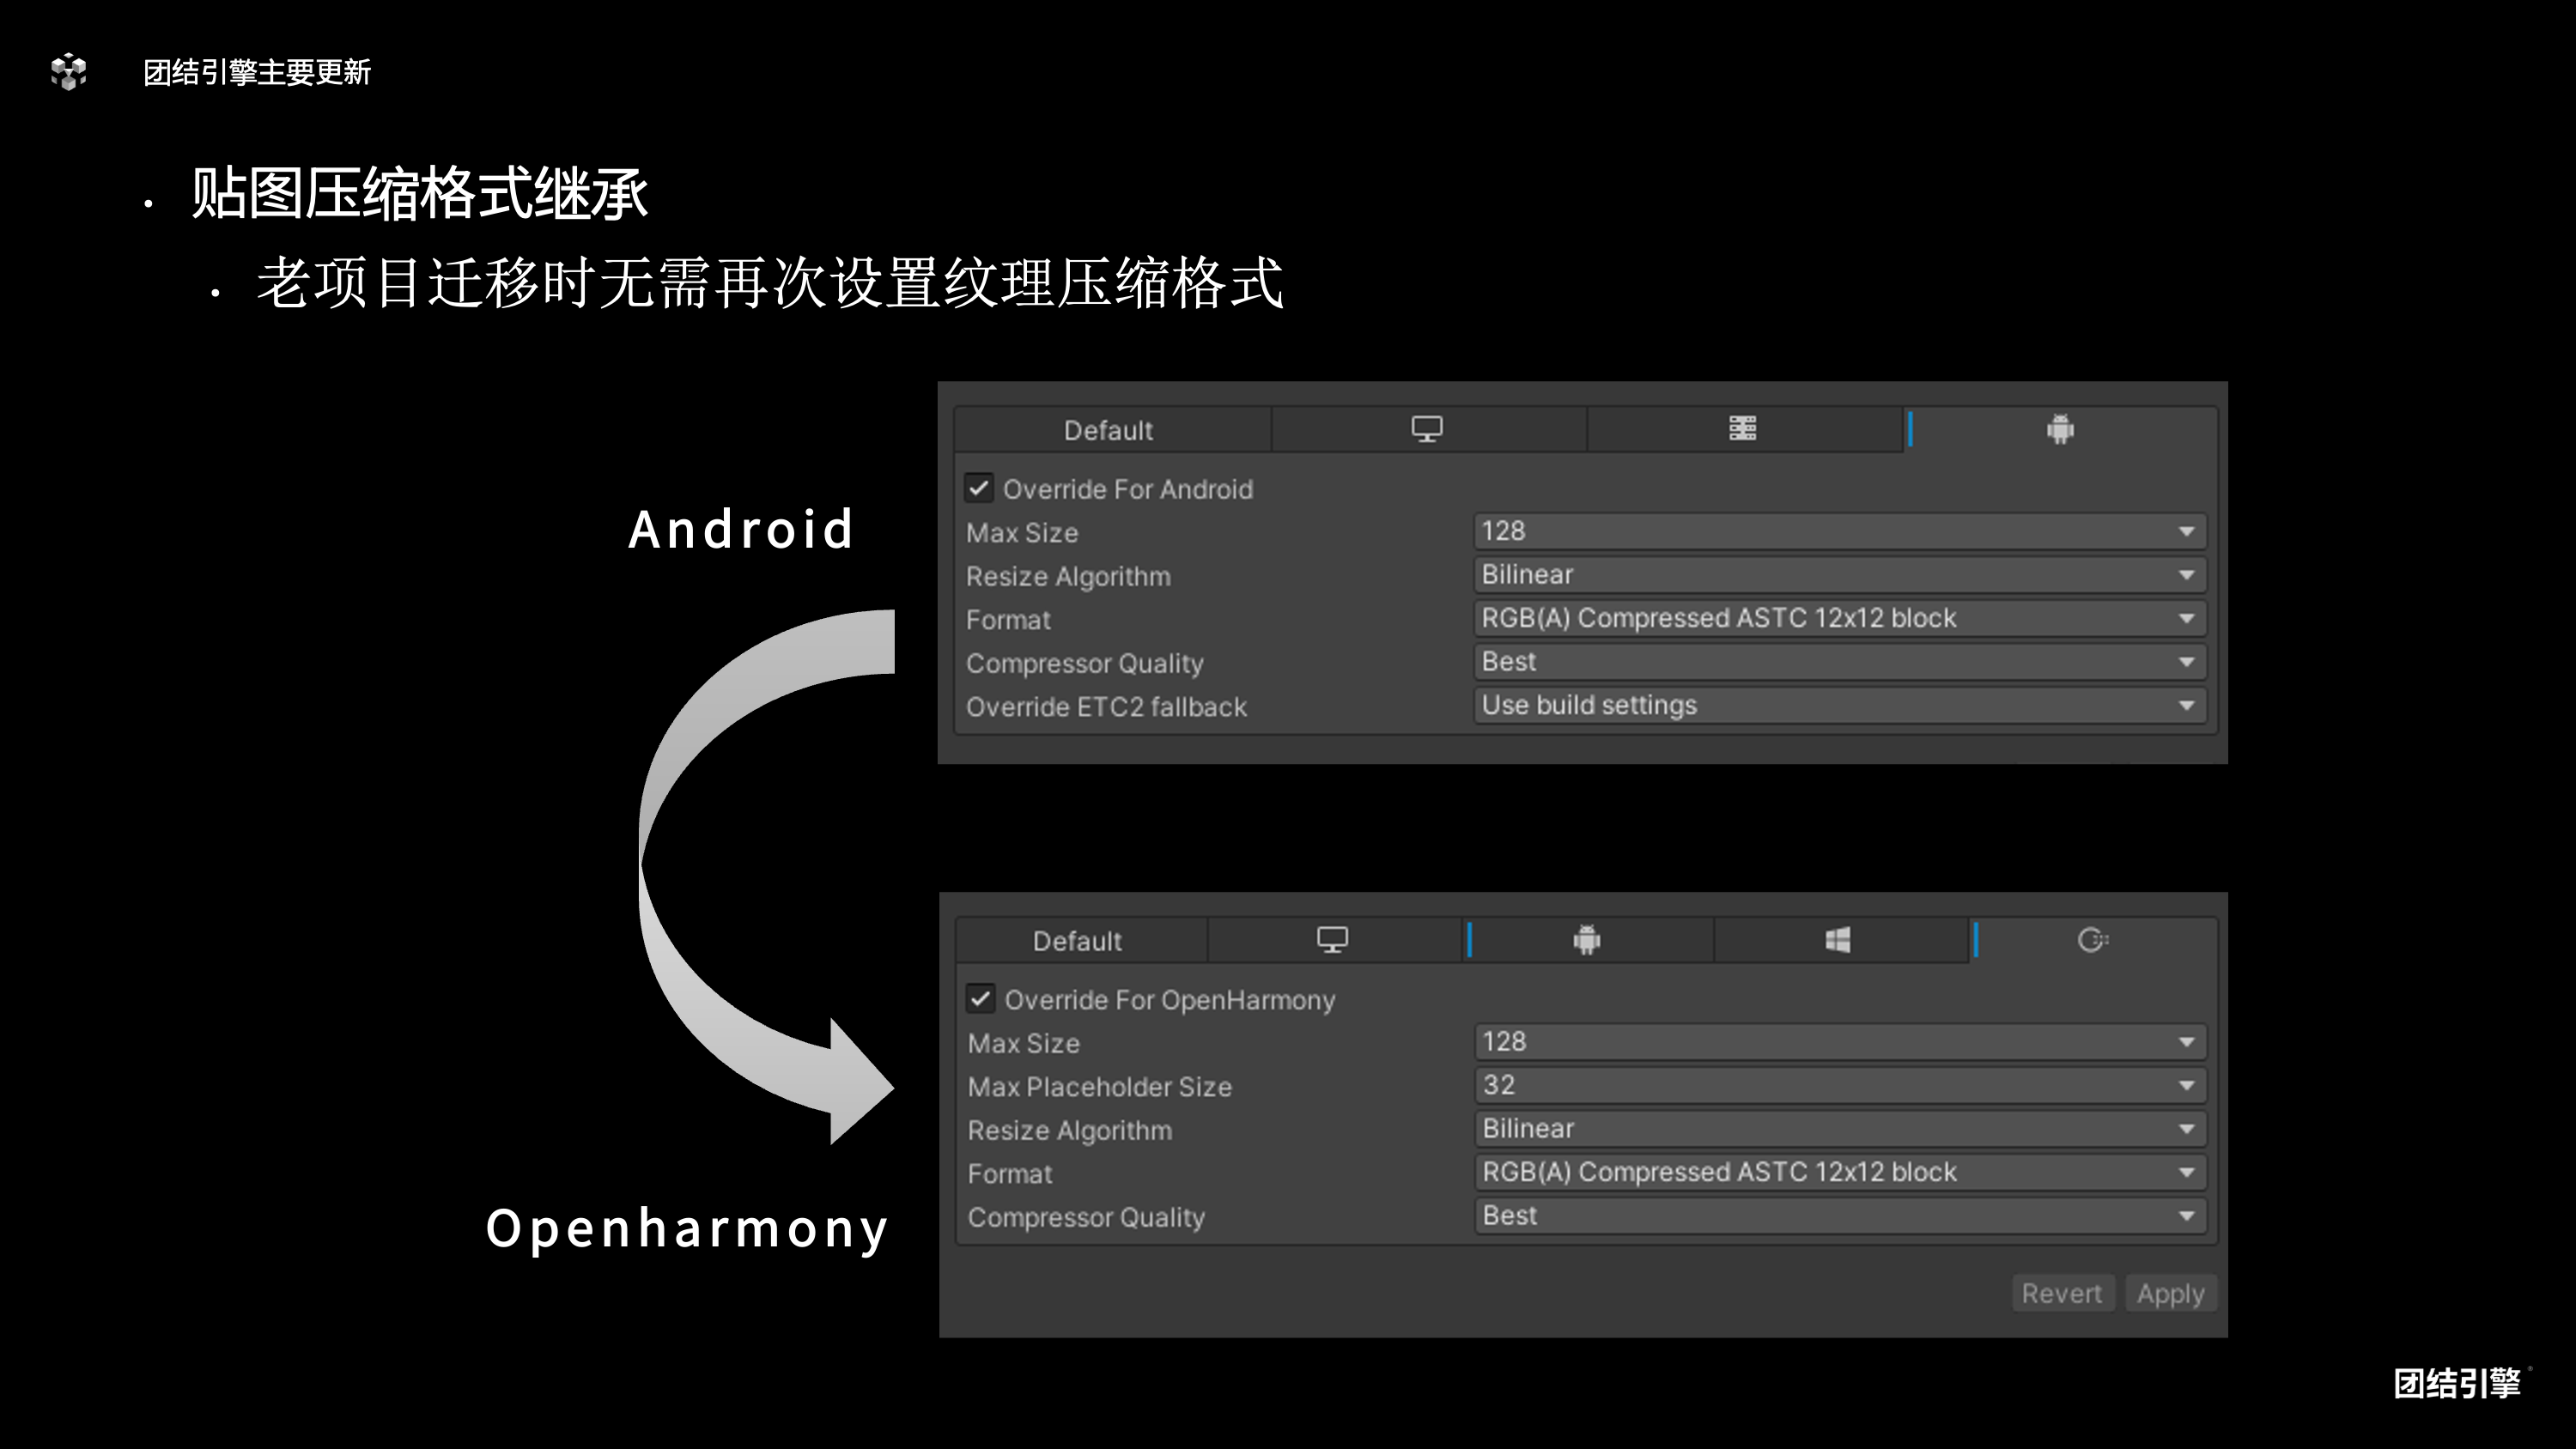Screen dimensions: 2576x1449
Task: Click the Tuanjie cube logo at top left
Action: [69, 72]
